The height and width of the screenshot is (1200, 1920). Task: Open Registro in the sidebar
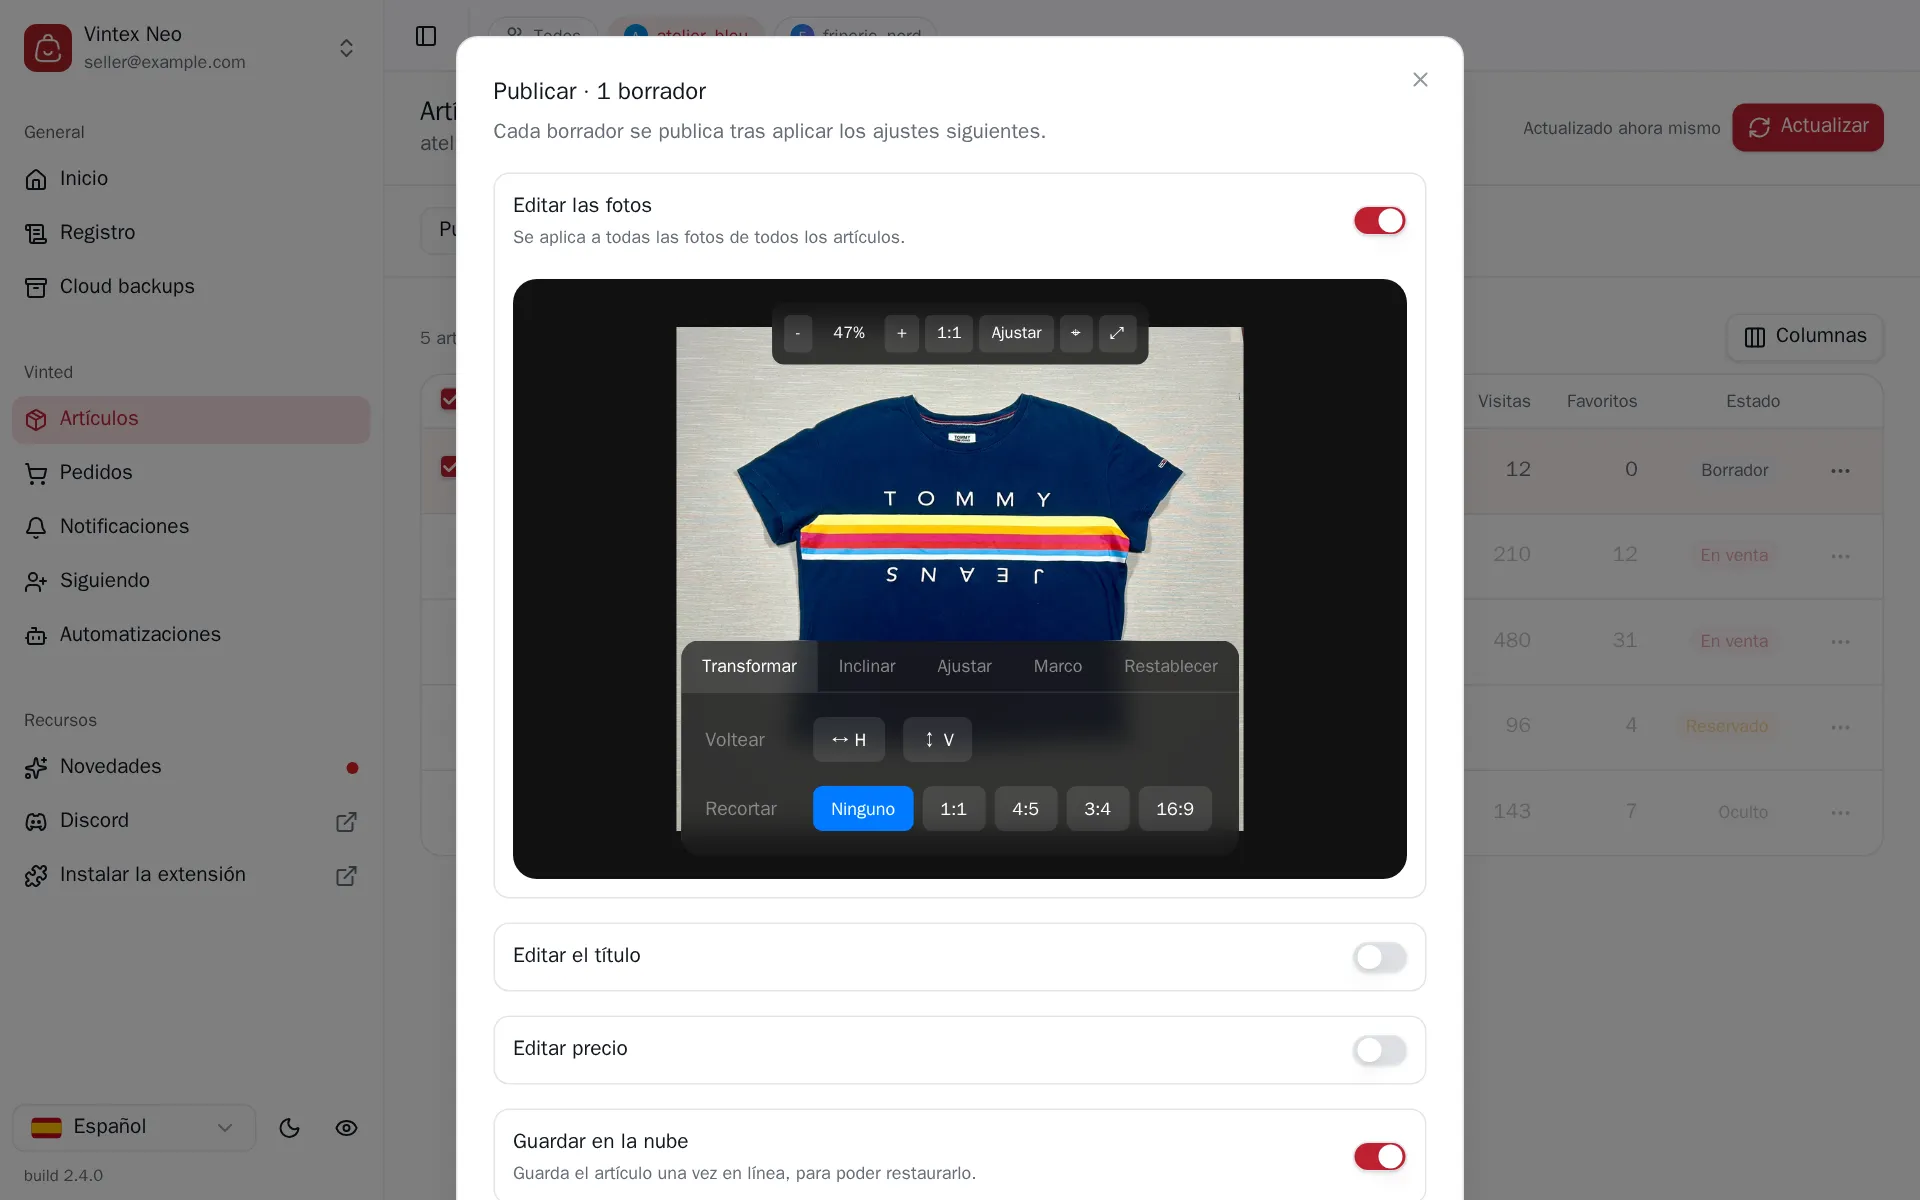(x=191, y=232)
